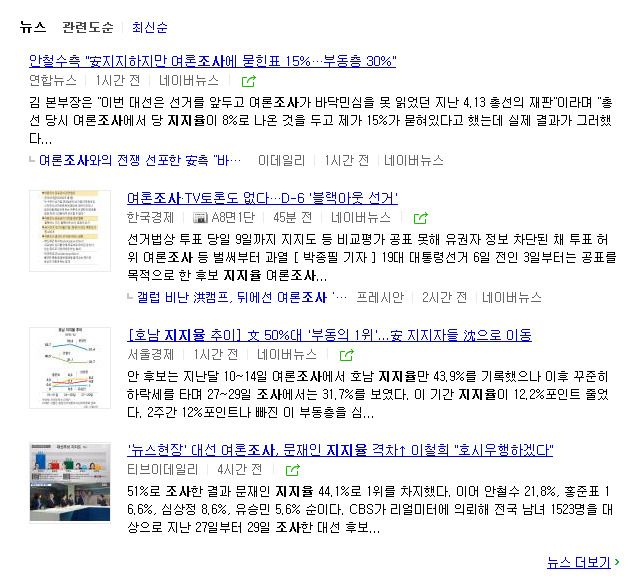The width and height of the screenshot is (642, 576).
Task: Click summary text starting 안 후보는 지난달
Action: [368, 394]
